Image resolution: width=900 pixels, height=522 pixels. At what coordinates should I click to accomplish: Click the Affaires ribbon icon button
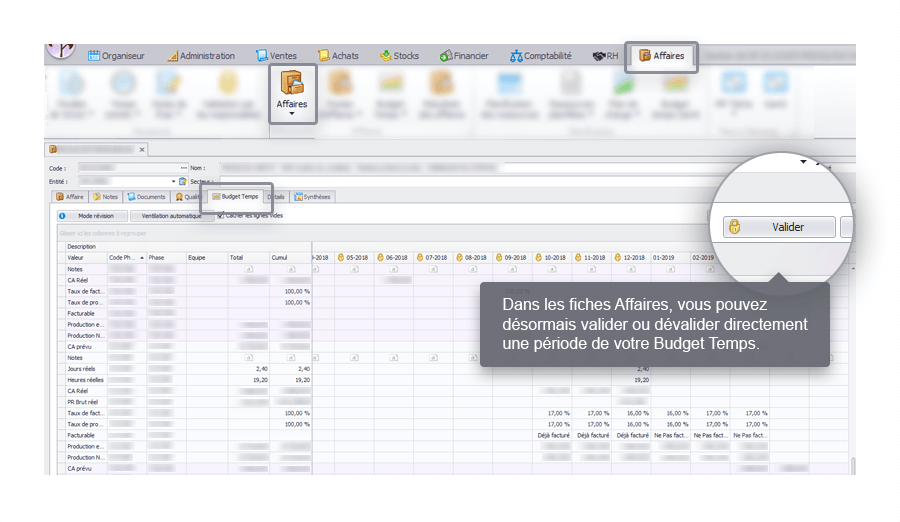[x=292, y=93]
